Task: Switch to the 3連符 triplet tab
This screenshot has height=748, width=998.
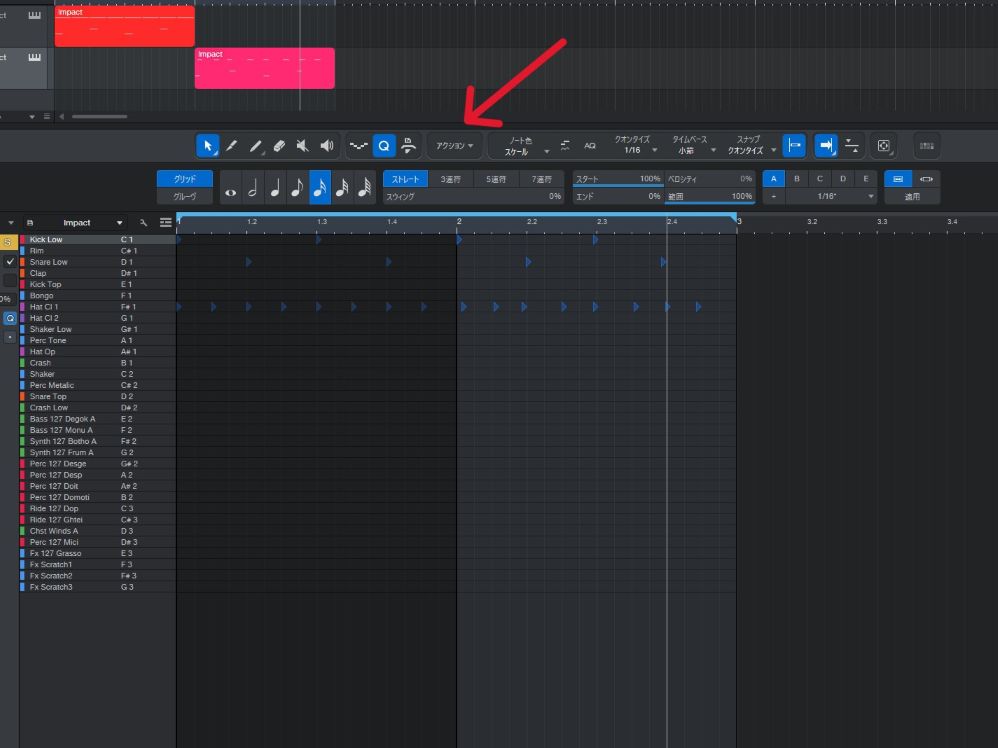Action: [x=450, y=179]
